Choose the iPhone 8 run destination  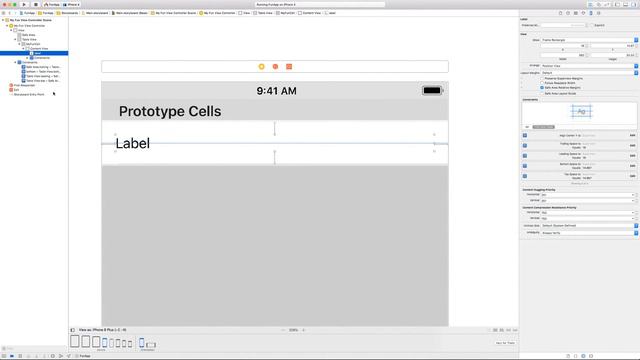(71, 4)
